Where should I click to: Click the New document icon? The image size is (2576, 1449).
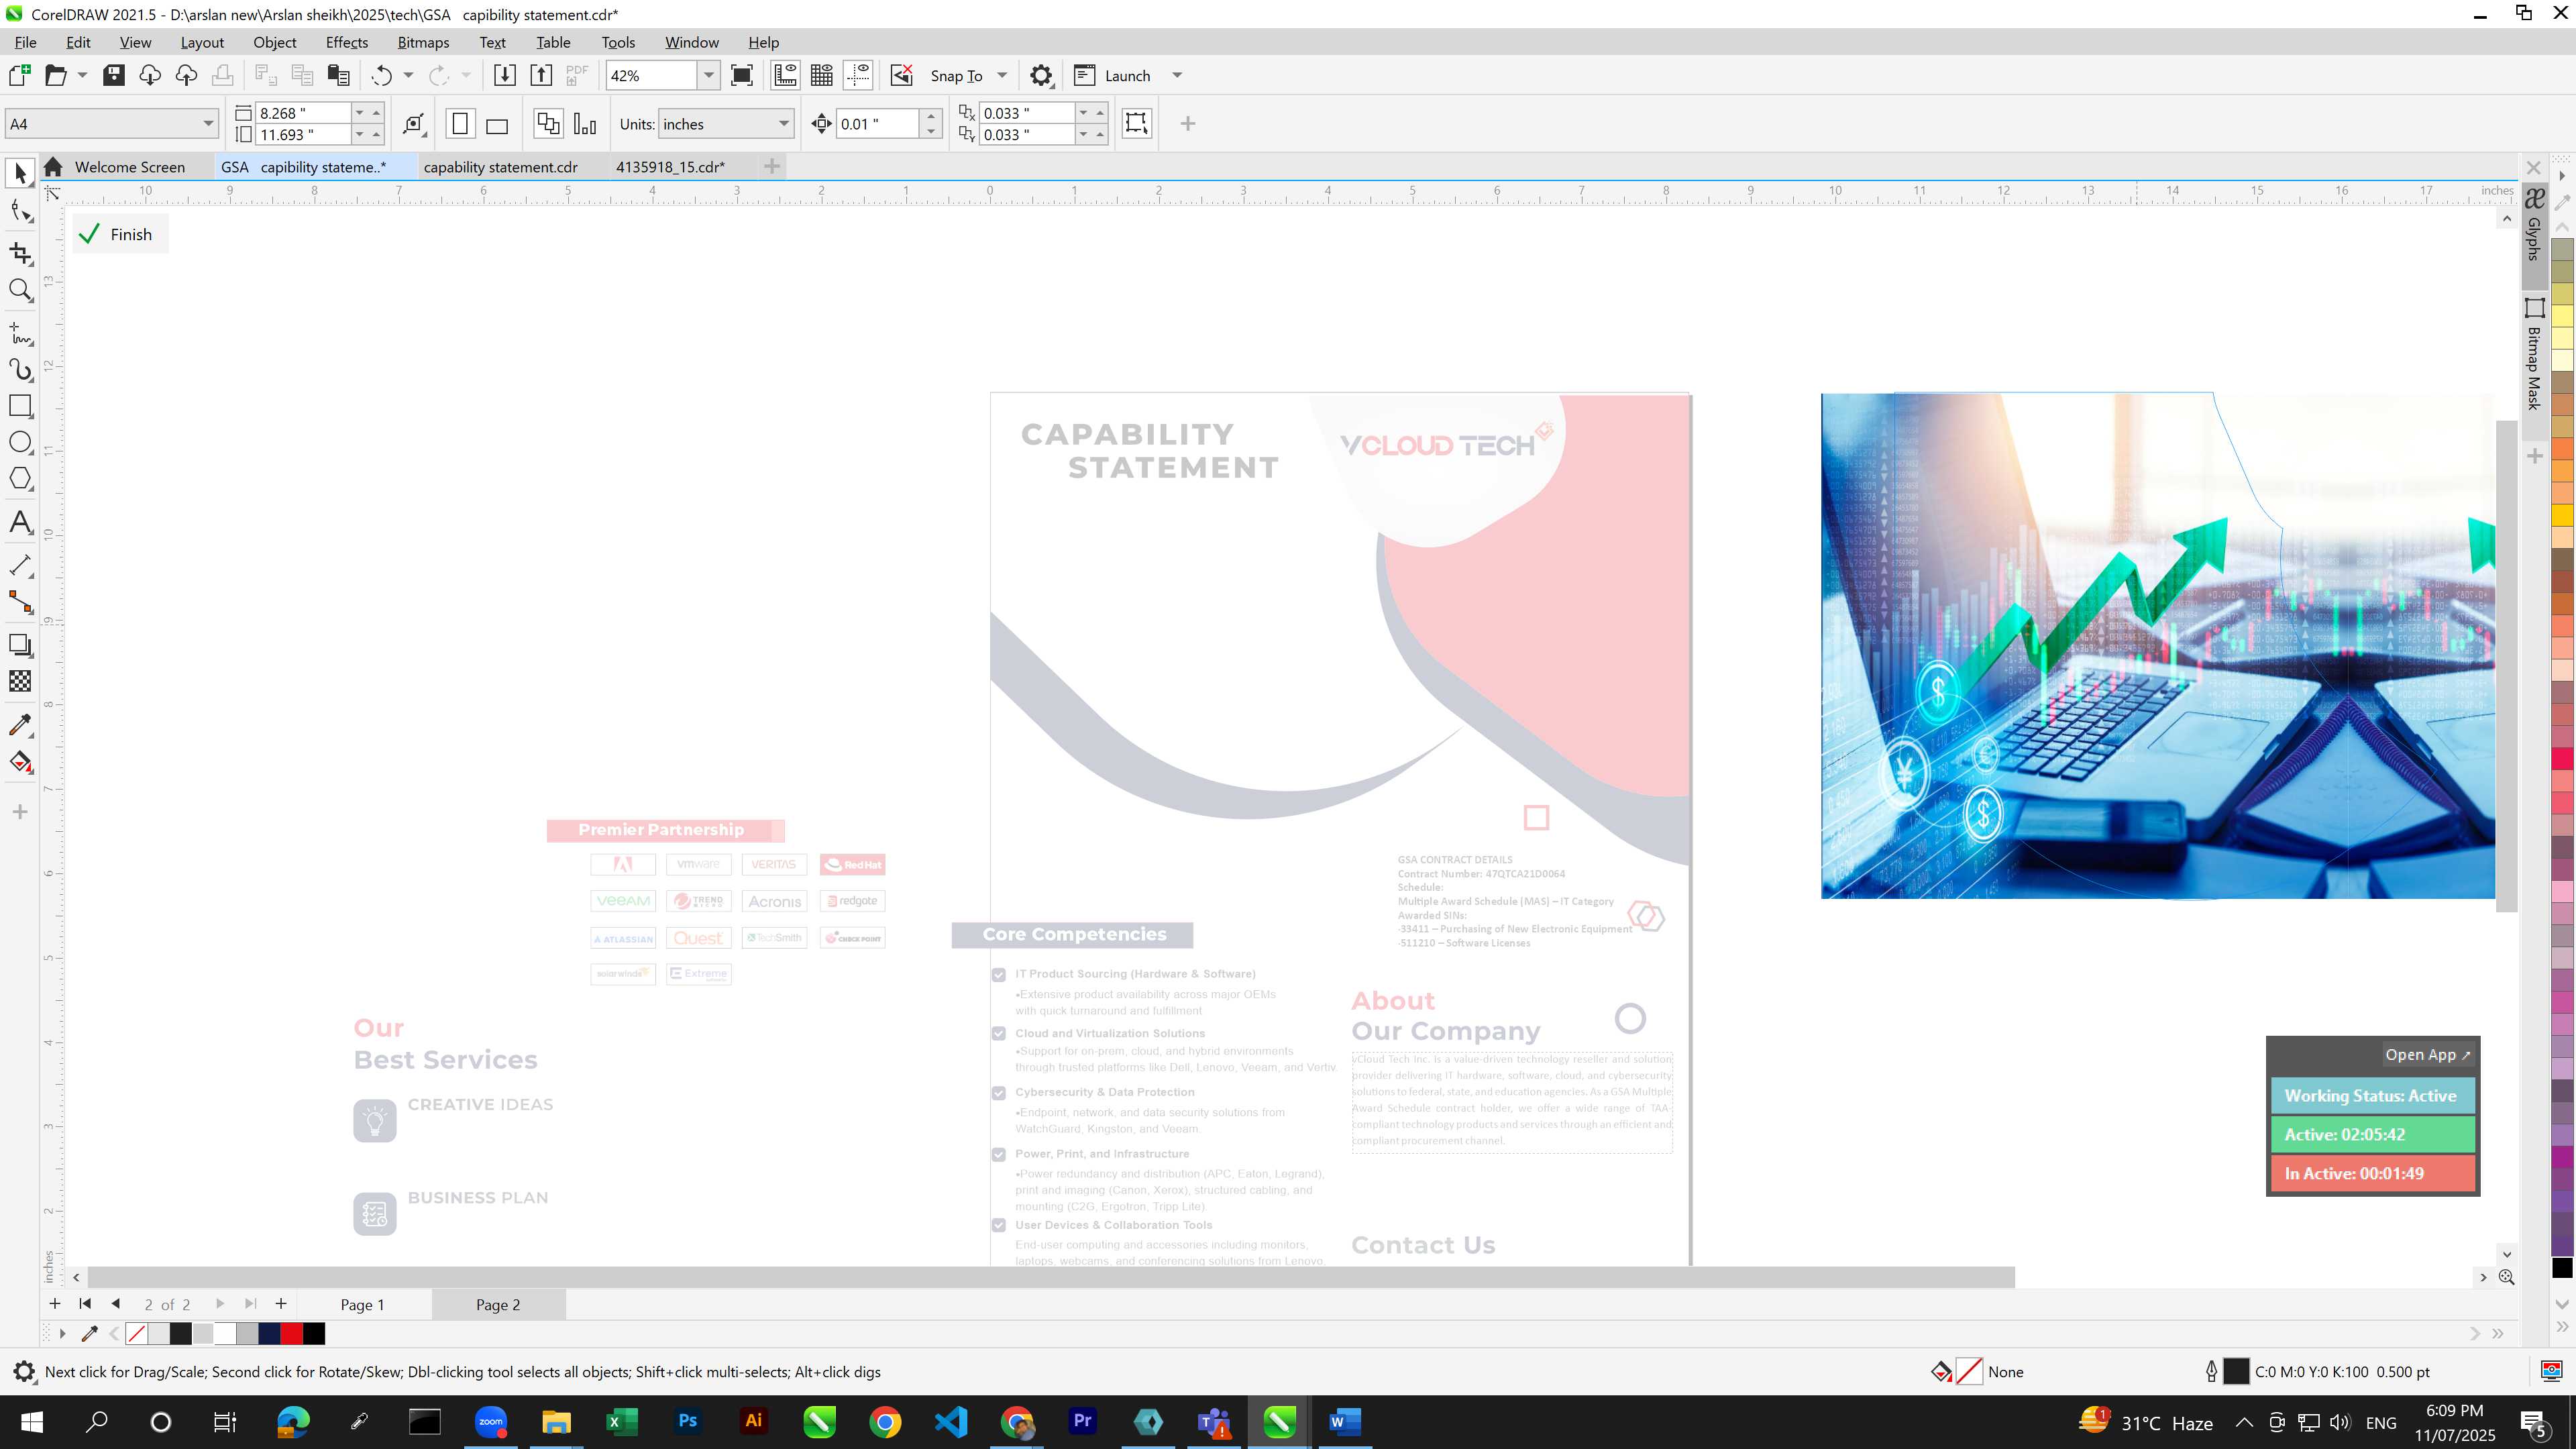pos(19,75)
